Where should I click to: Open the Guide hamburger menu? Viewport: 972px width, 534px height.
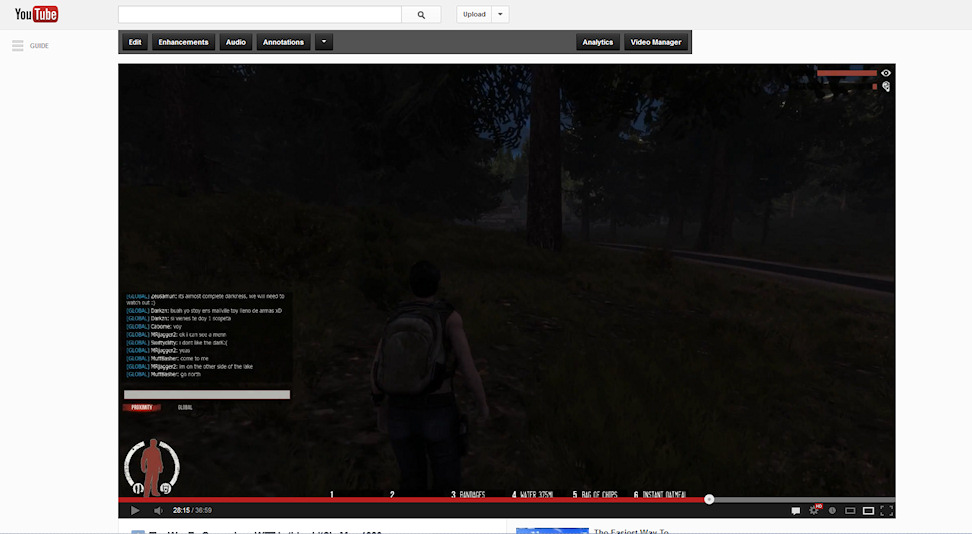point(17,45)
